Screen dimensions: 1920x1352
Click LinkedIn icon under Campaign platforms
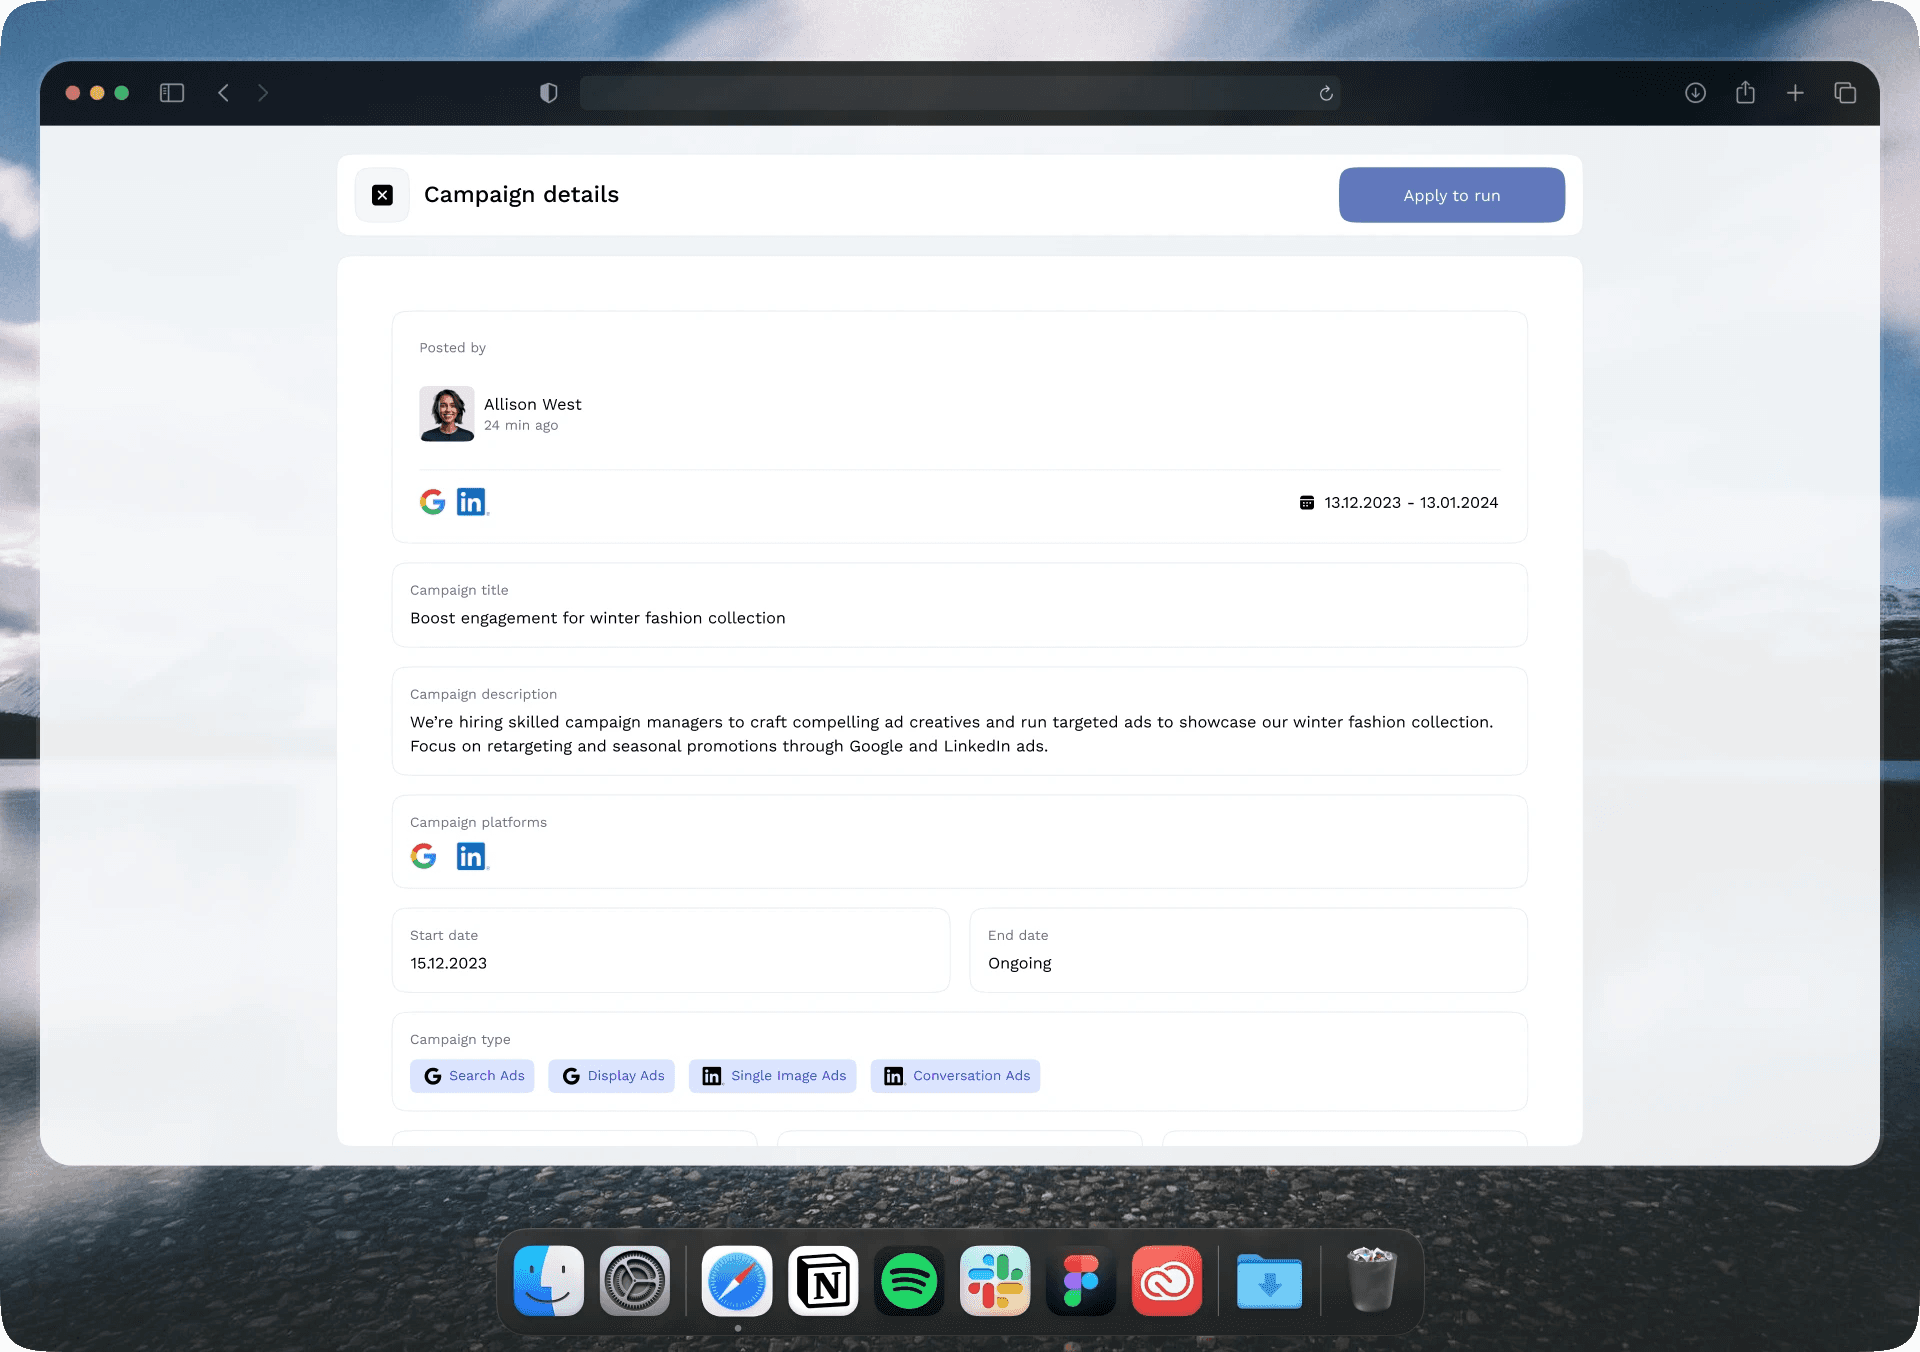[x=472, y=856]
